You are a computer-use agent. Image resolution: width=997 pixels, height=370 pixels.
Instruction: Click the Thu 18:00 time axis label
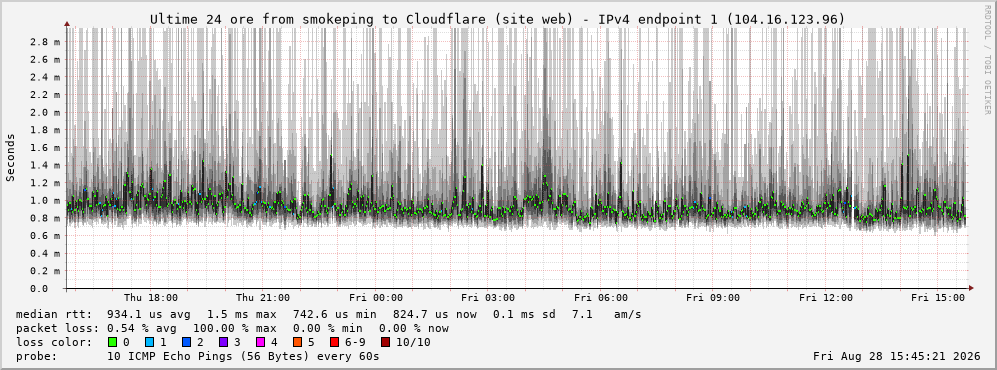(x=151, y=298)
